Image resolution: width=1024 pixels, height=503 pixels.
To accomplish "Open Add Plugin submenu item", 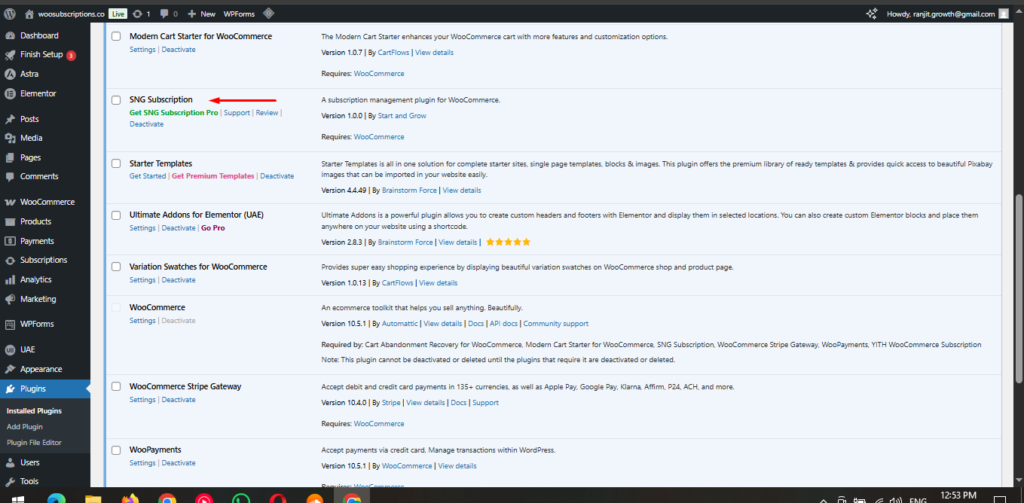I will 24,426.
